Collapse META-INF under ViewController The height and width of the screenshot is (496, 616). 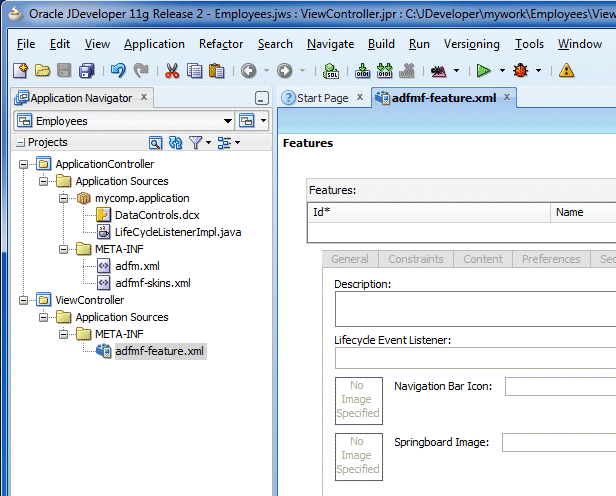click(63, 334)
